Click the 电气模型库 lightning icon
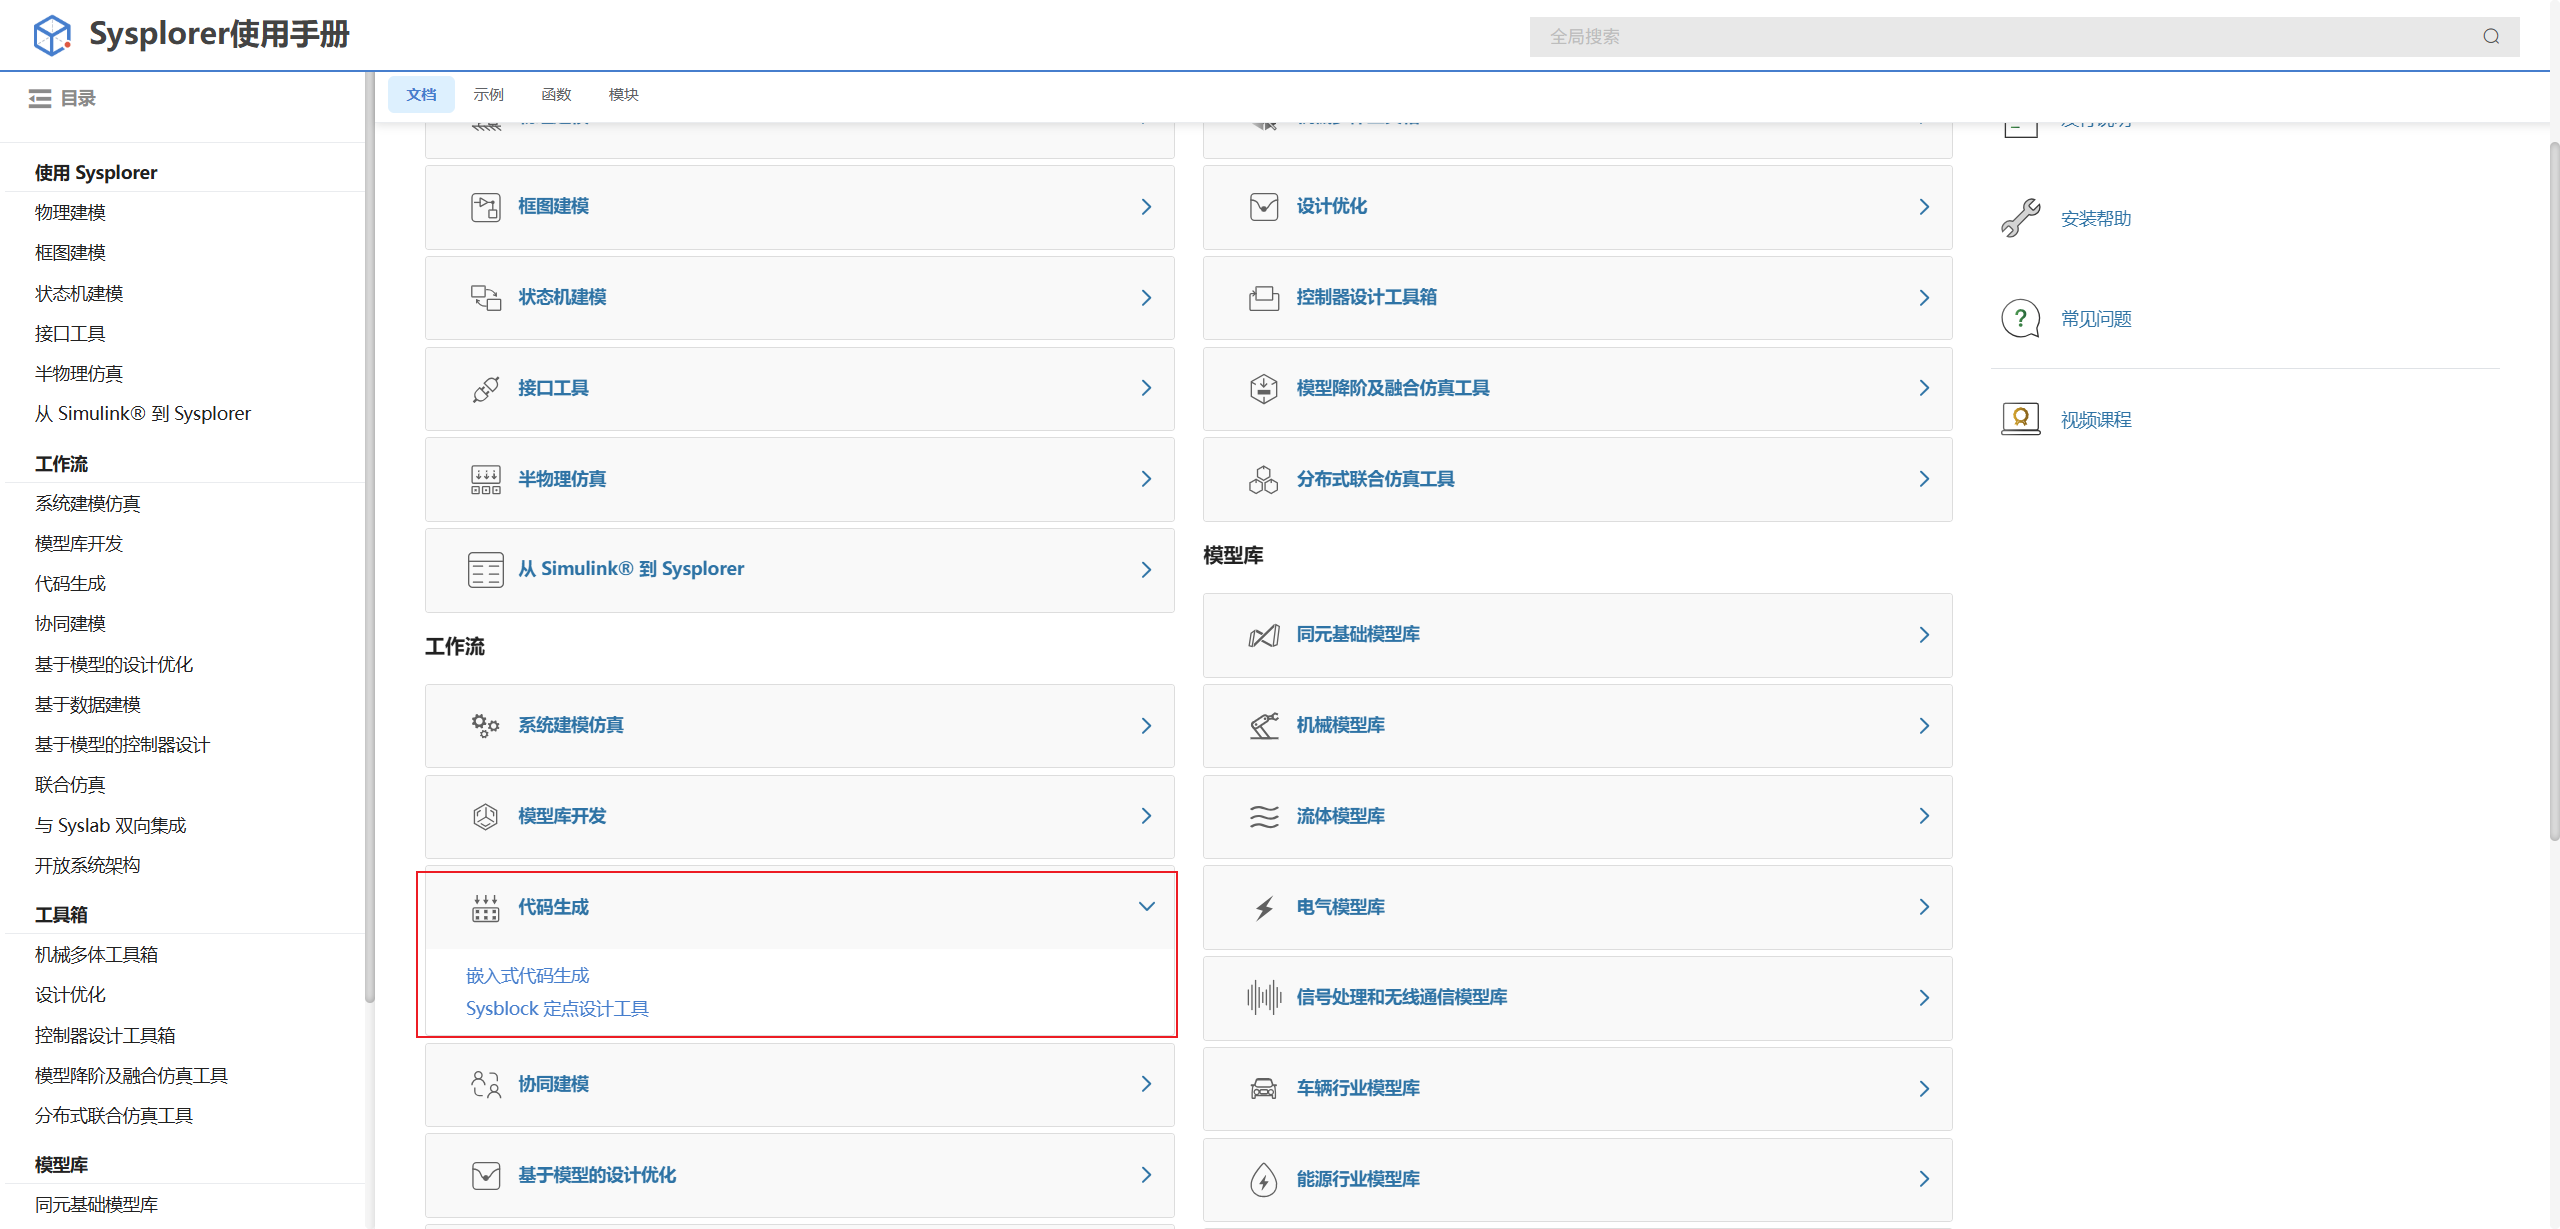This screenshot has height=1229, width=2560. click(x=1264, y=908)
